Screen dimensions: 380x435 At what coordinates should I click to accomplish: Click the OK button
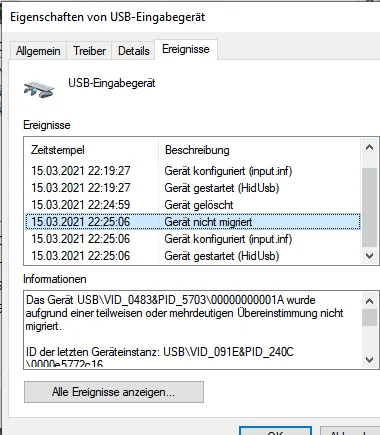pyautogui.click(x=275, y=431)
